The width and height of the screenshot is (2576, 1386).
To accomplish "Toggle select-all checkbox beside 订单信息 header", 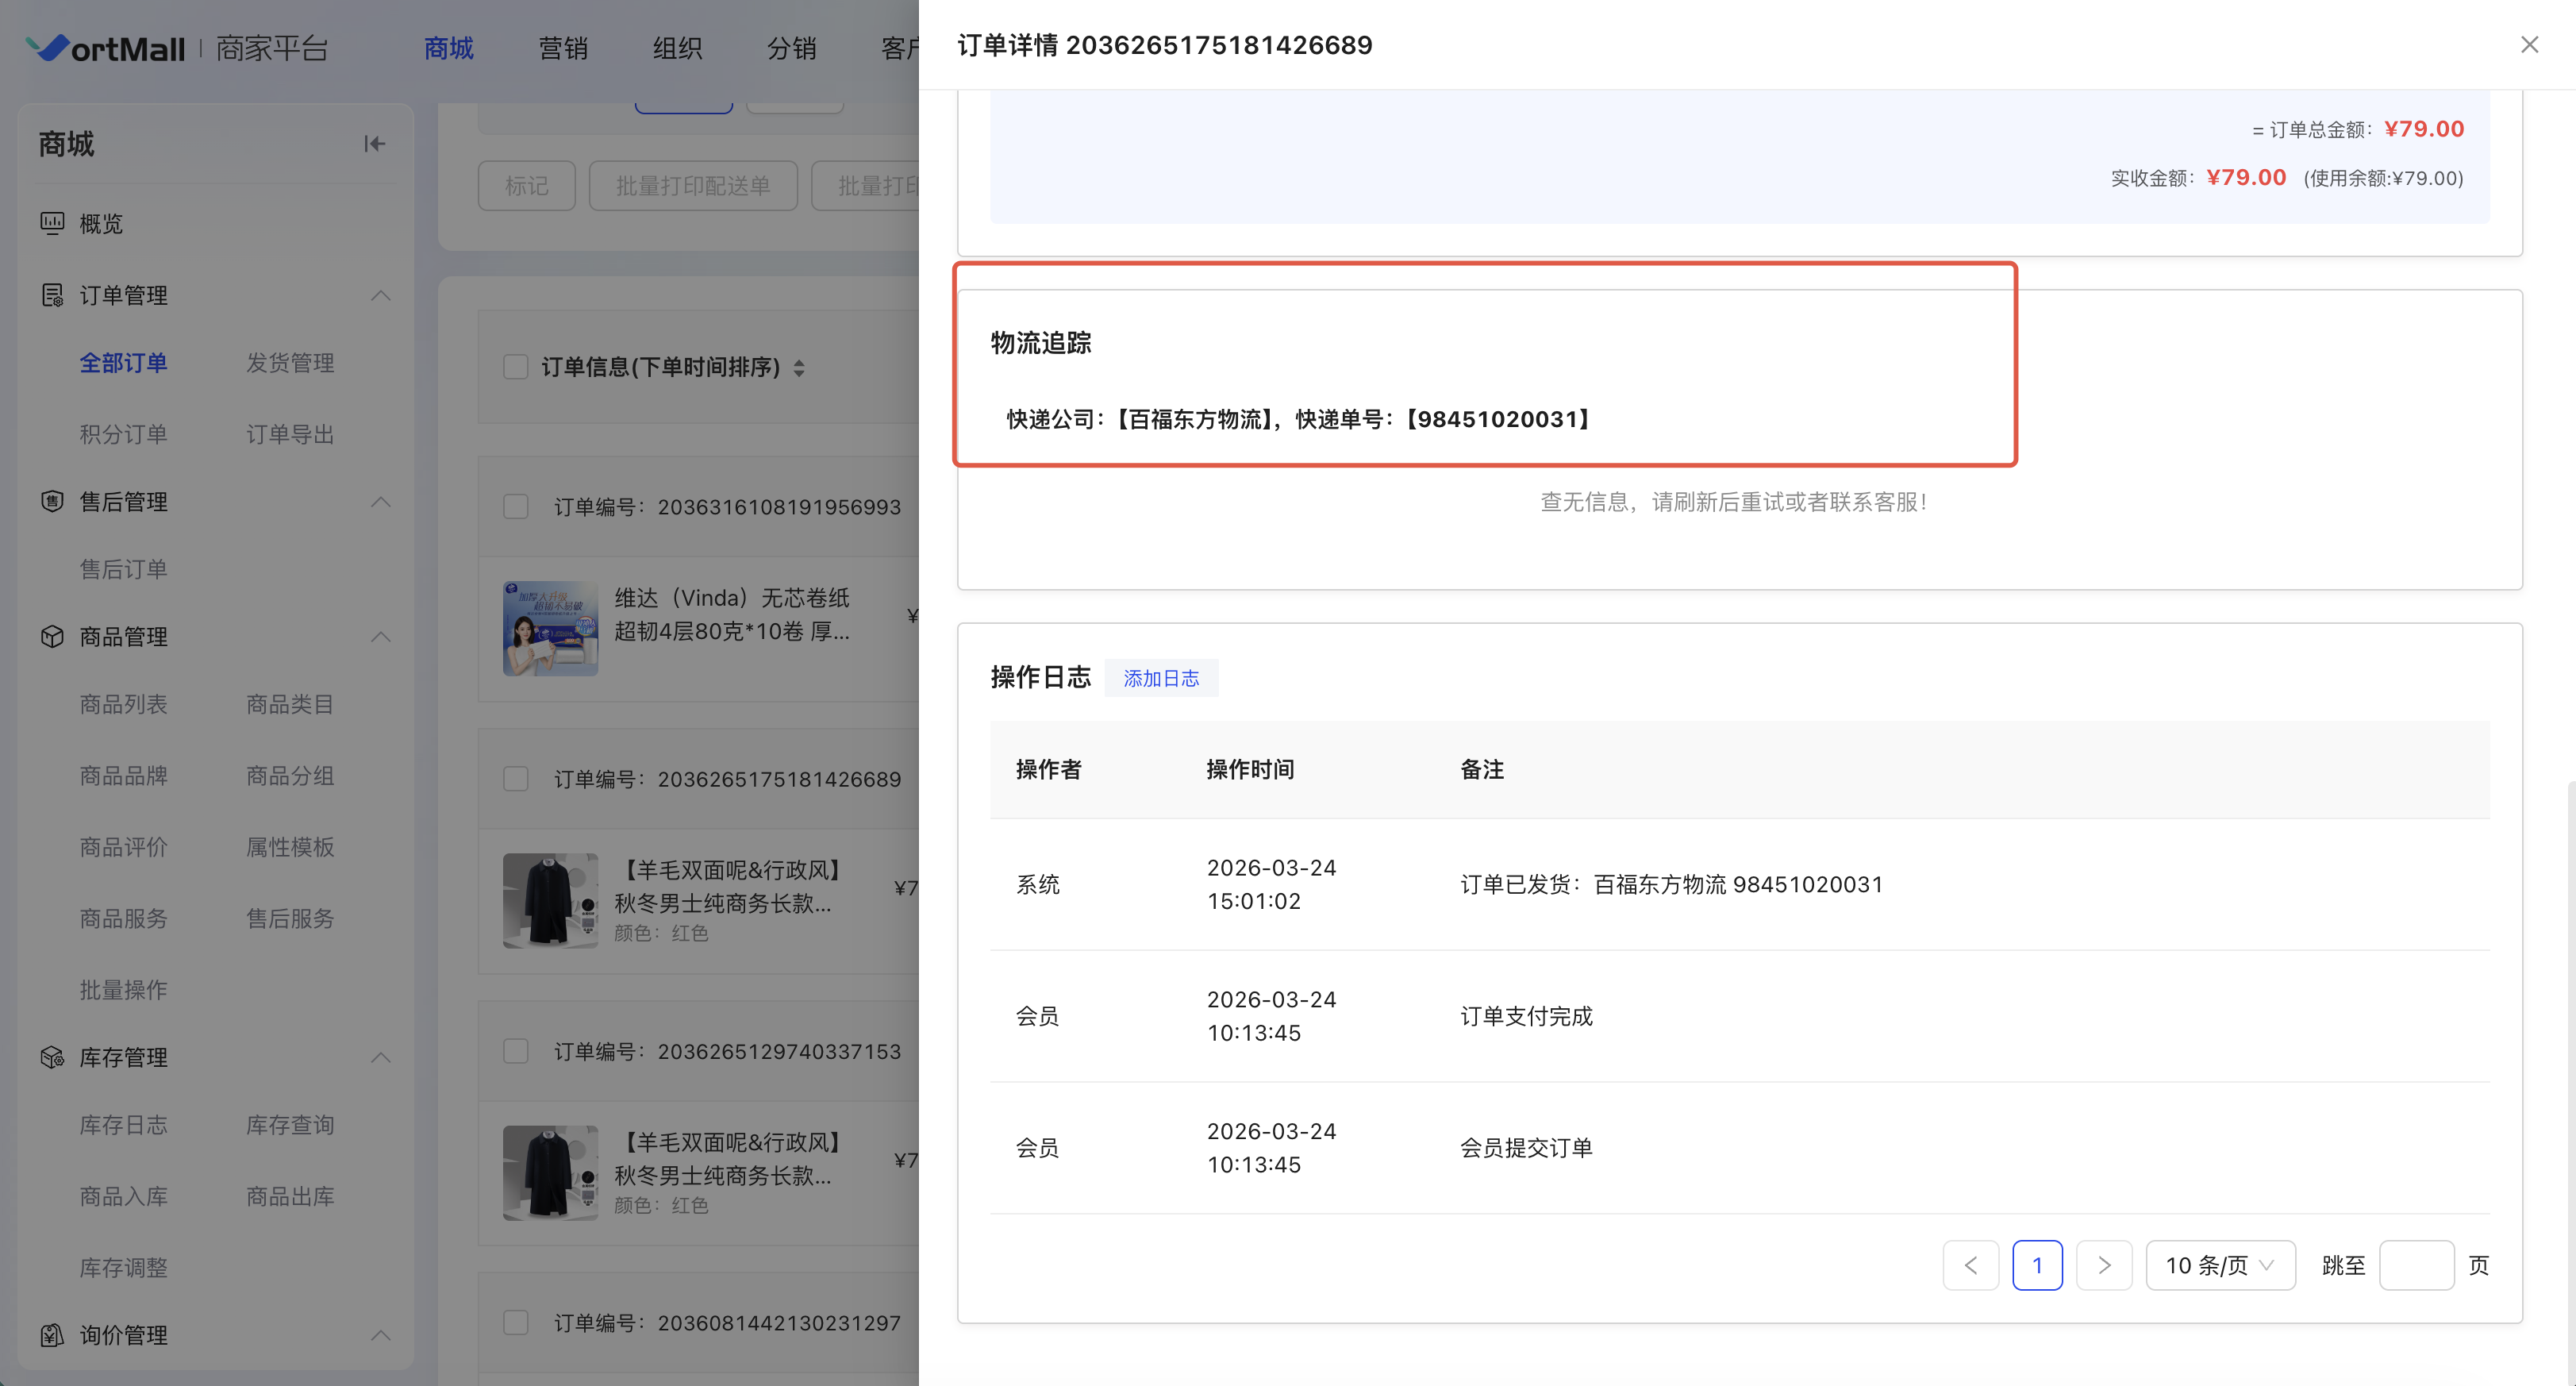I will [x=516, y=367].
